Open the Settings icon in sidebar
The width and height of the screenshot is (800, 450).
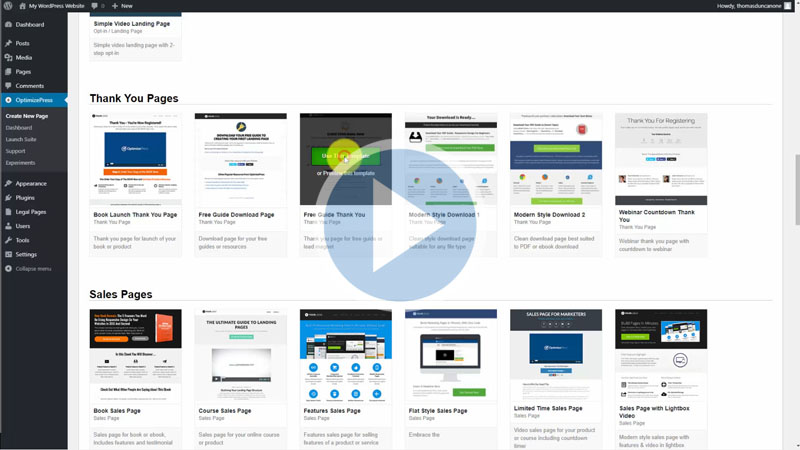(8, 255)
